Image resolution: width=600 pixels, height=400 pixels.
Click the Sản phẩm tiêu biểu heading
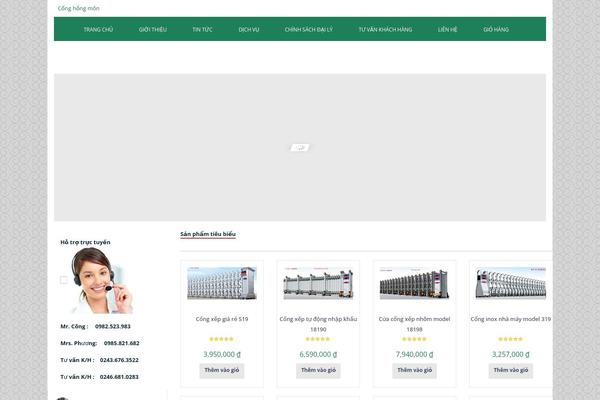click(208, 234)
